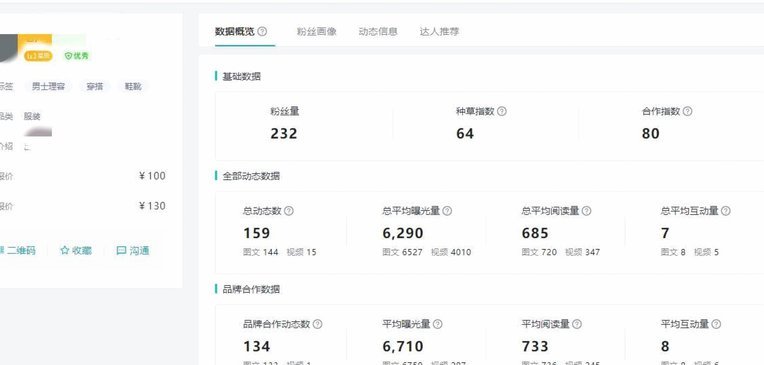Click 总平均曝光量 value 6,290
The image size is (764, 365).
coord(403,233)
